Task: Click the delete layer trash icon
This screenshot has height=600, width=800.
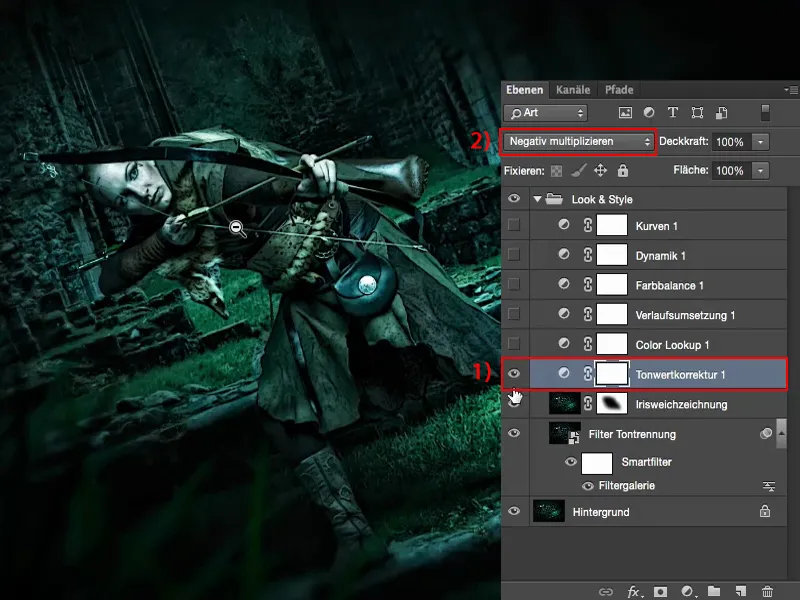Action: pos(767,591)
